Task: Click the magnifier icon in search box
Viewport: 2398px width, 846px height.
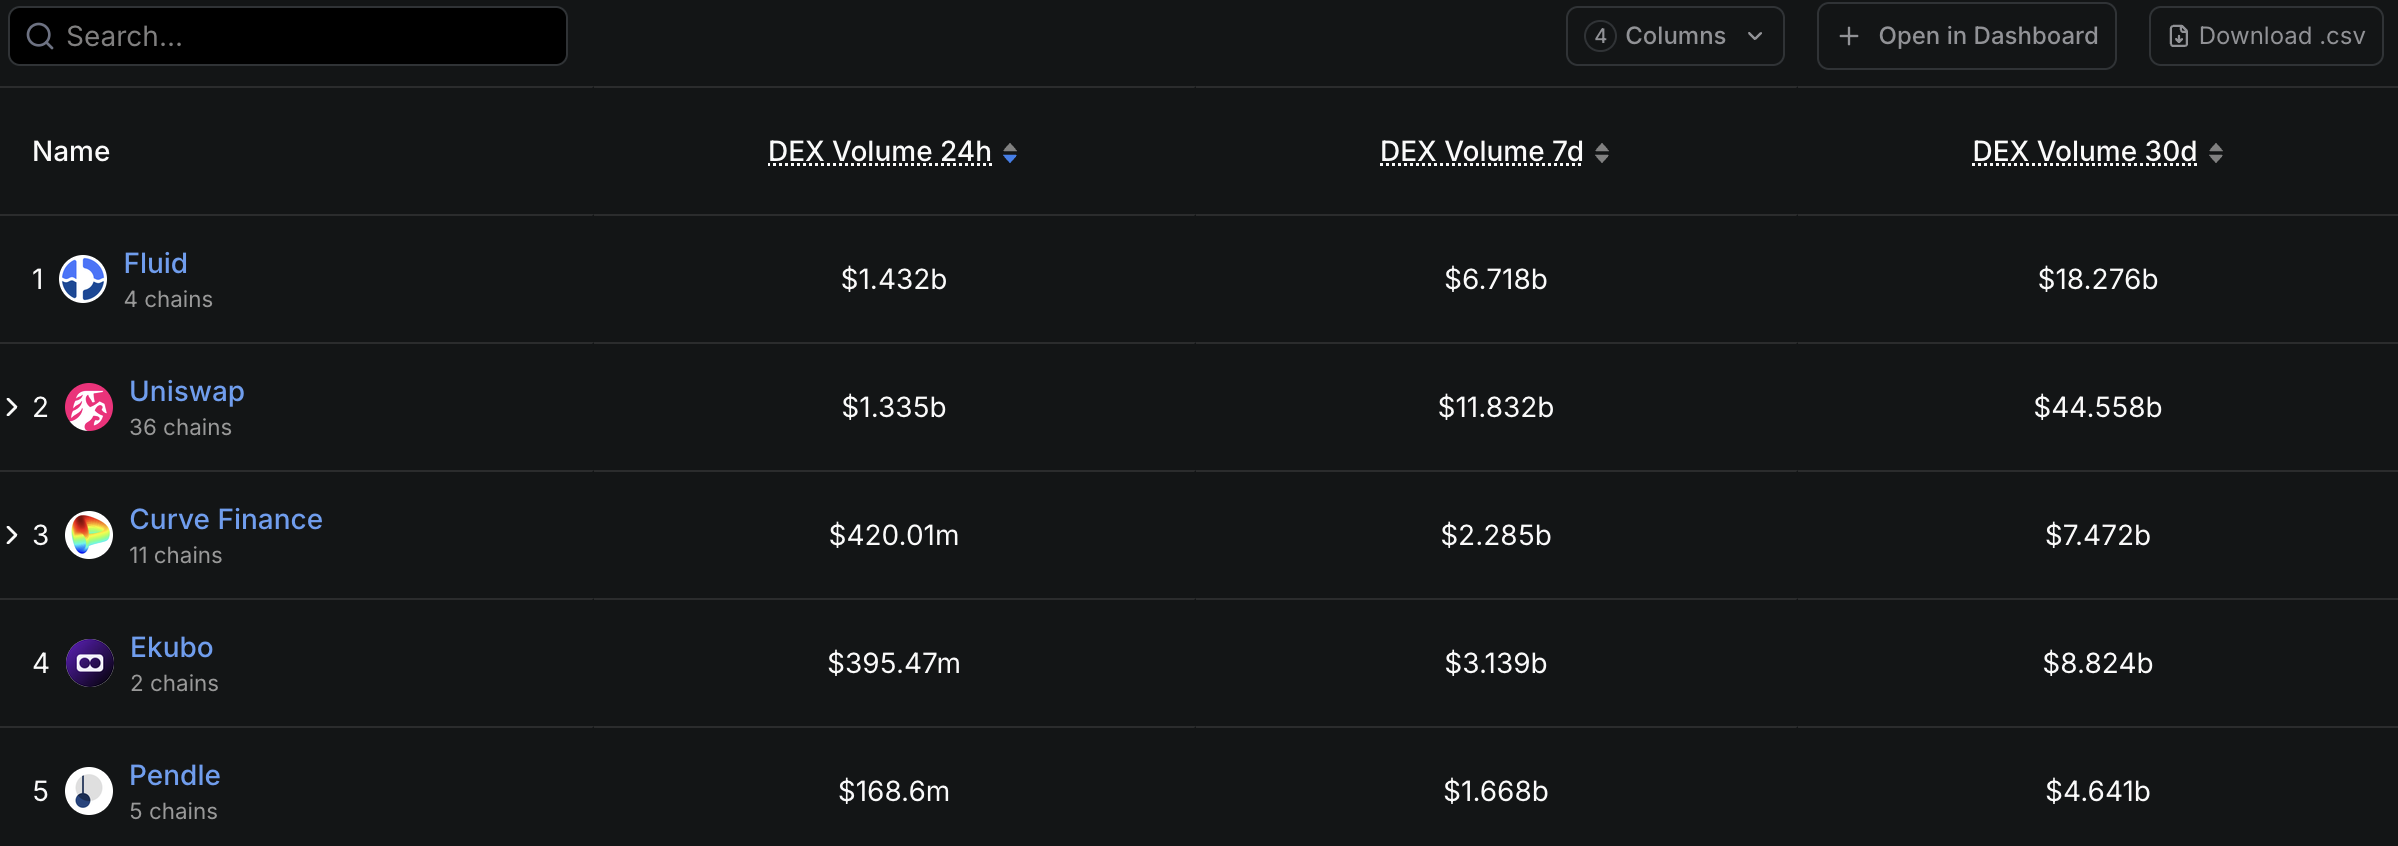Action: coord(40,37)
